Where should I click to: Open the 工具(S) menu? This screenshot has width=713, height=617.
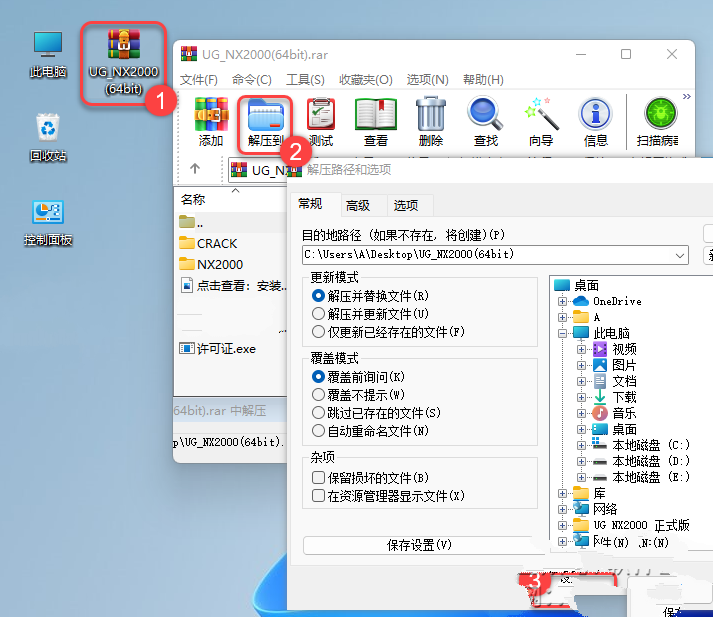[305, 80]
